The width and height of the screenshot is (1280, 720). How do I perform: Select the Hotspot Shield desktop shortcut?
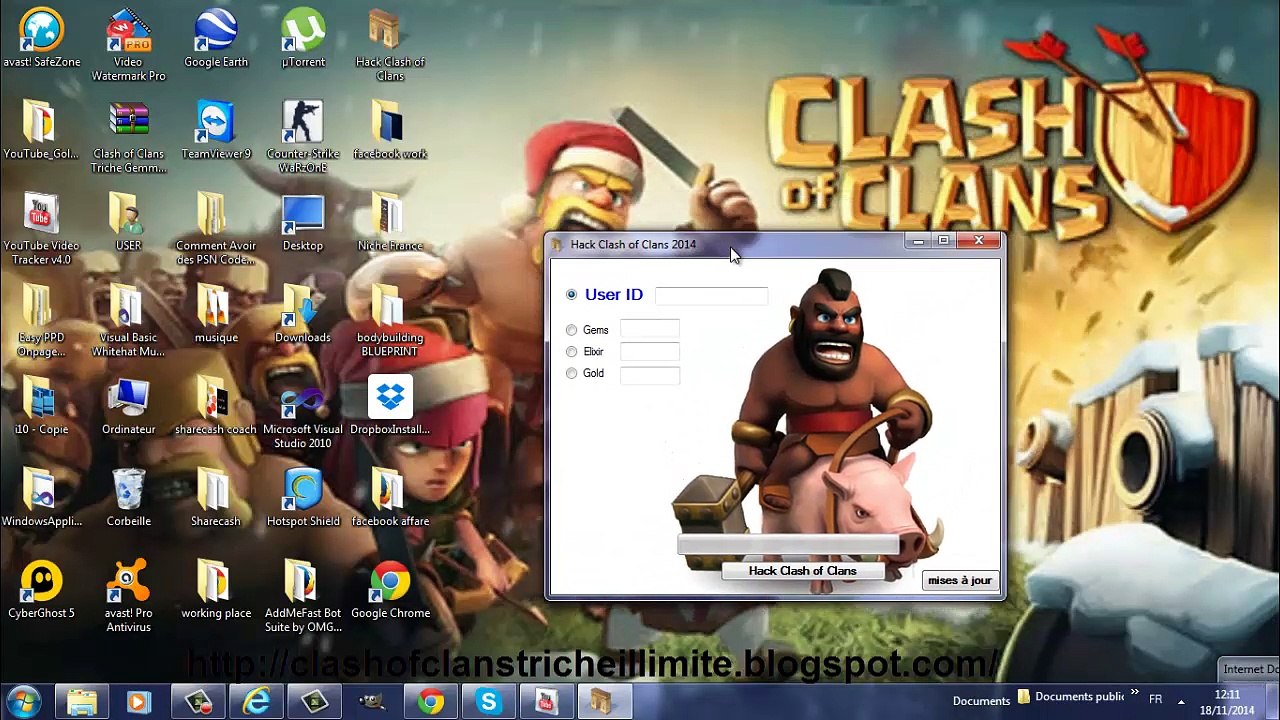303,499
